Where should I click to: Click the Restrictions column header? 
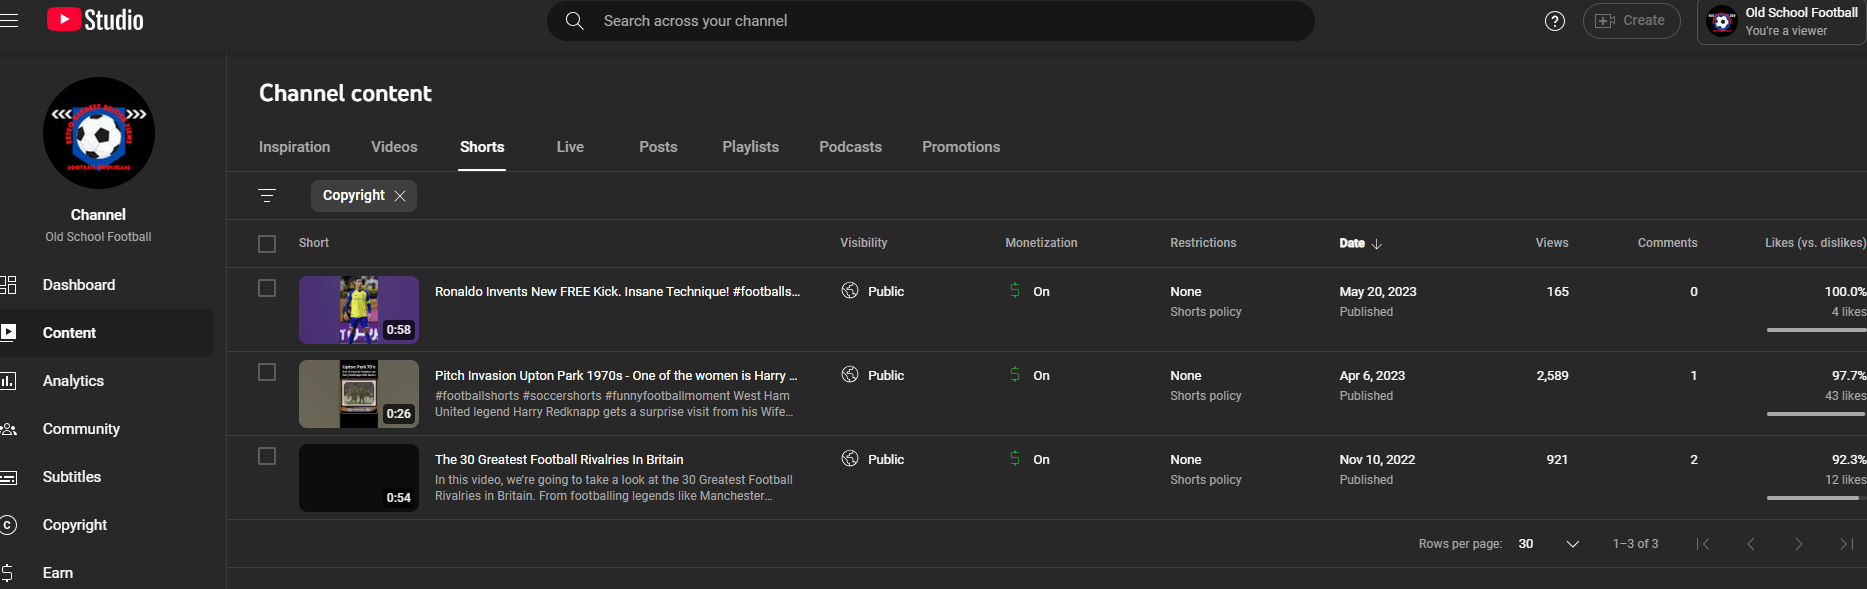pyautogui.click(x=1203, y=243)
